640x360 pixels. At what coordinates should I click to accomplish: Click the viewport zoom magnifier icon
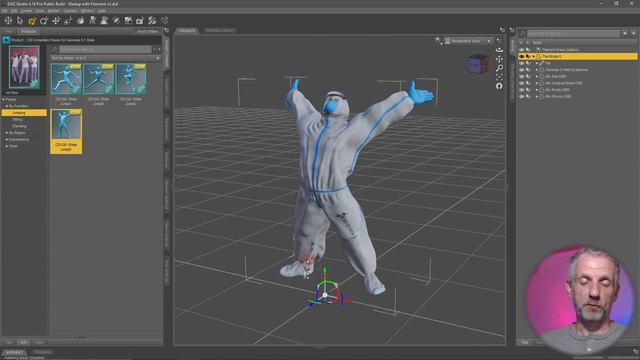[499, 68]
